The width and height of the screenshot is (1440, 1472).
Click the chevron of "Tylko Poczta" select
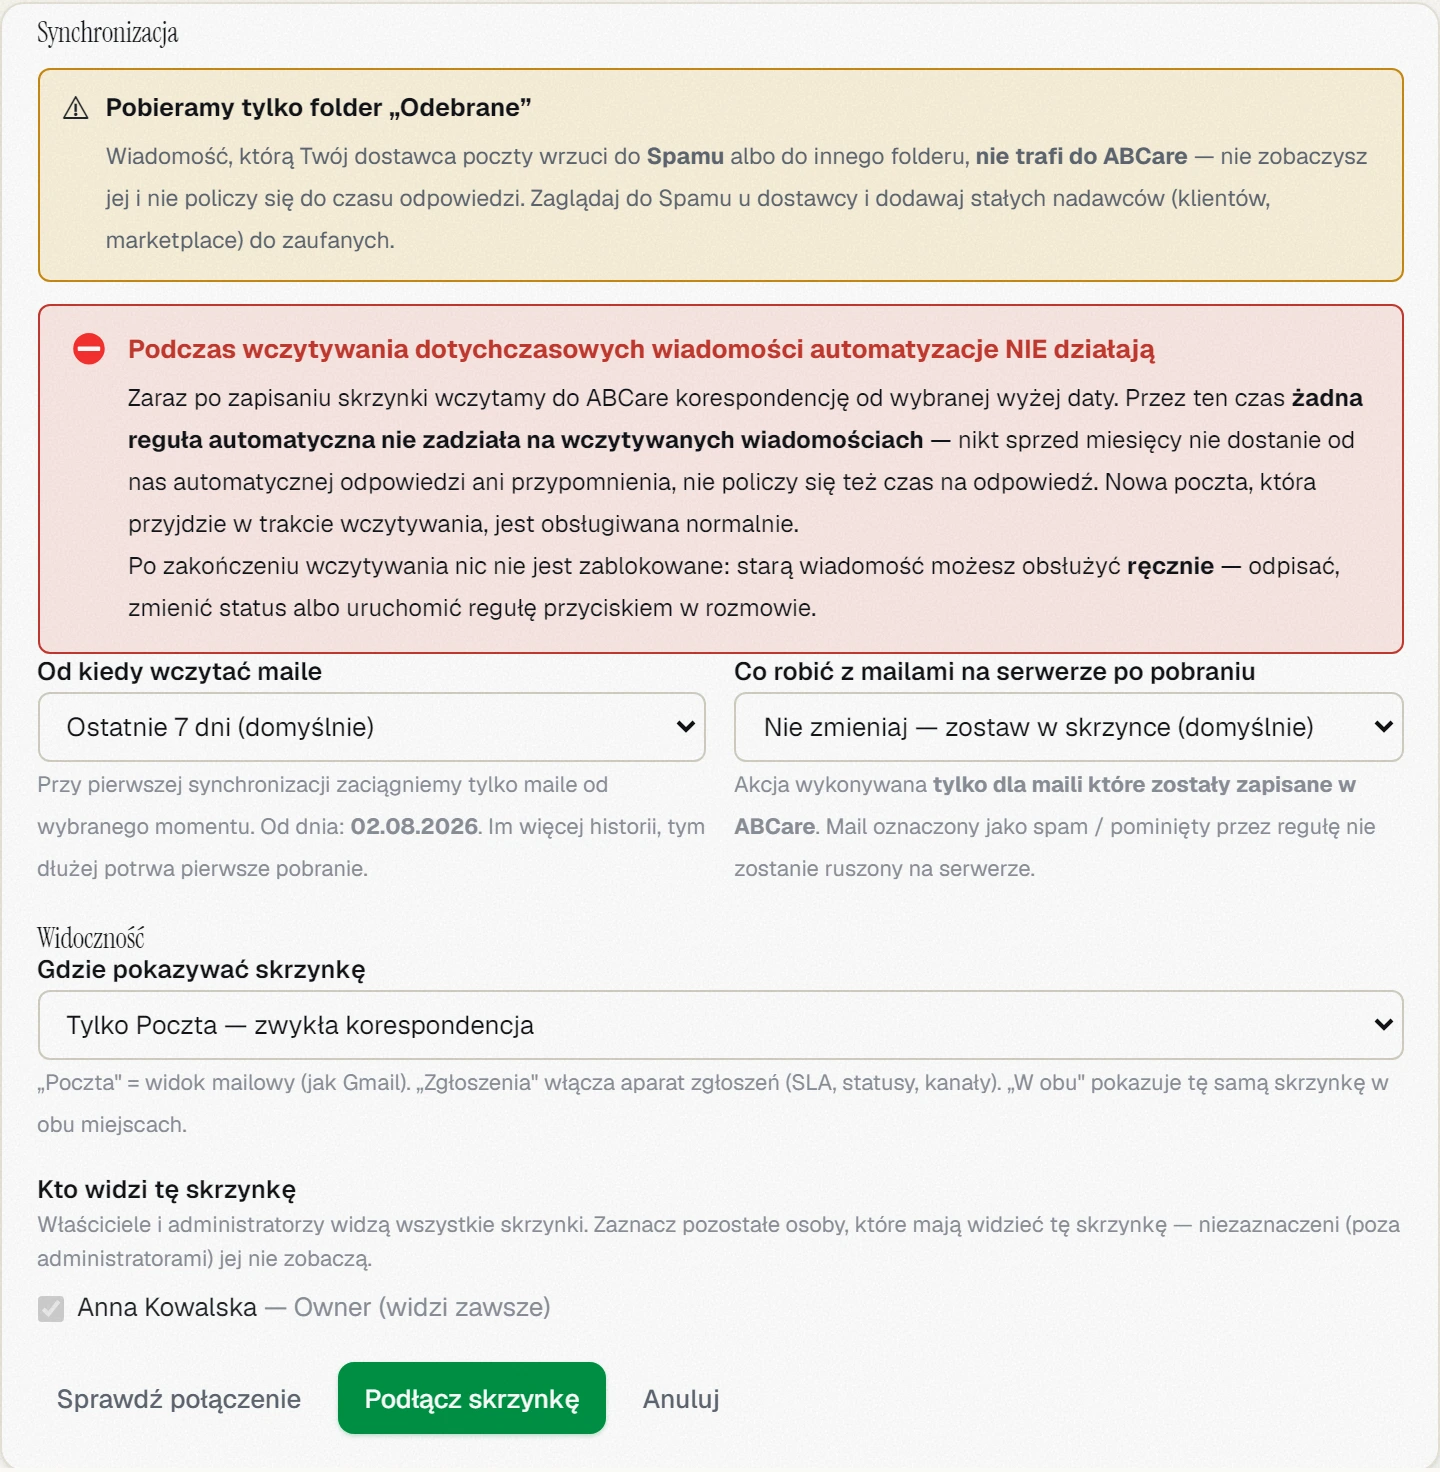[x=1383, y=1025]
